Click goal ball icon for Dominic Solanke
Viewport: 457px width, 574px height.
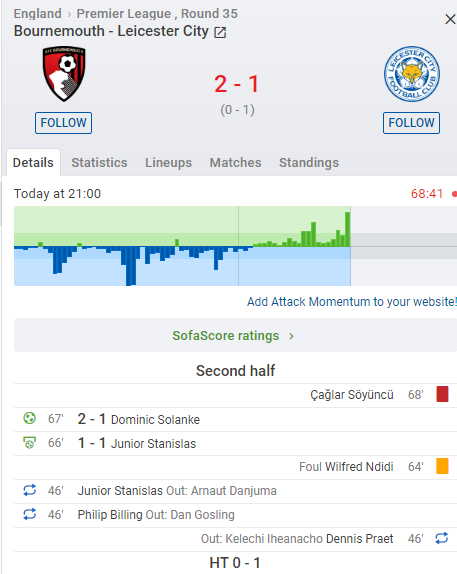(29, 418)
